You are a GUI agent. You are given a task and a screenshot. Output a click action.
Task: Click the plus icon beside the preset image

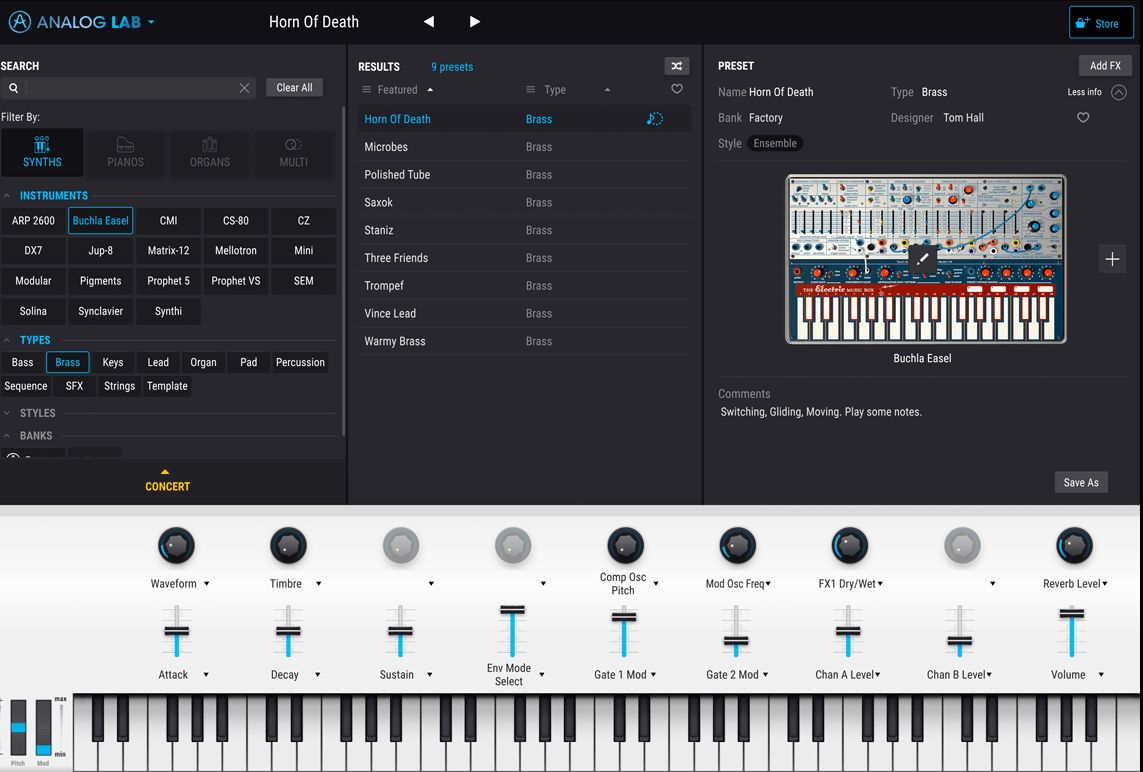[x=1112, y=259]
